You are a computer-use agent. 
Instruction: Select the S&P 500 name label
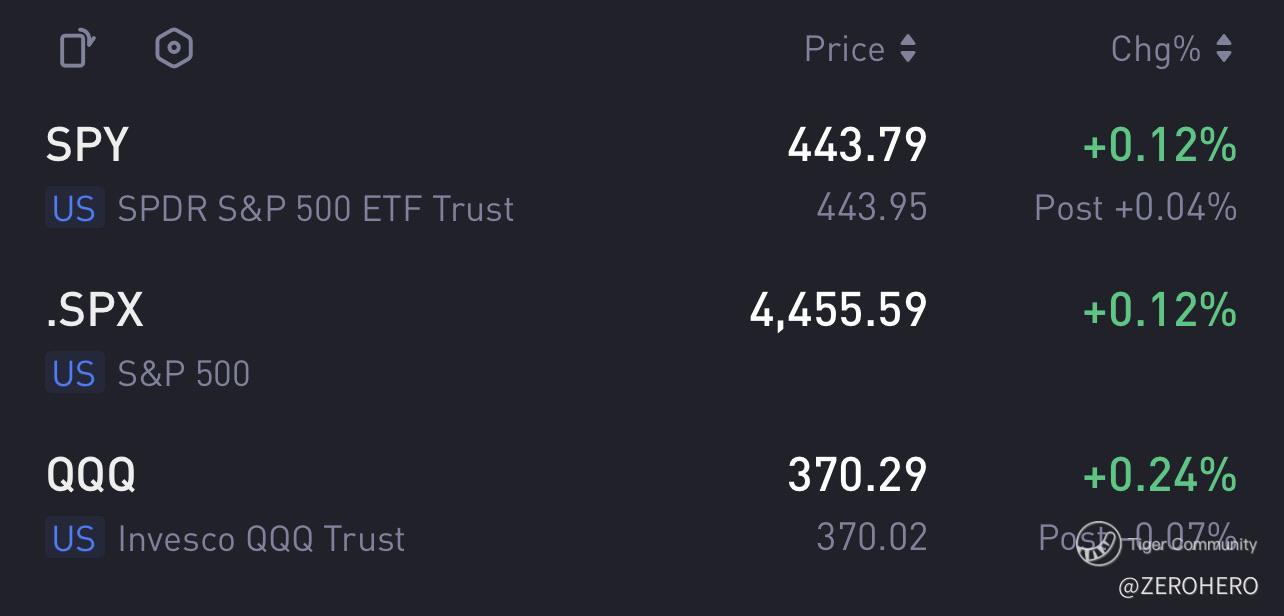pyautogui.click(x=184, y=374)
